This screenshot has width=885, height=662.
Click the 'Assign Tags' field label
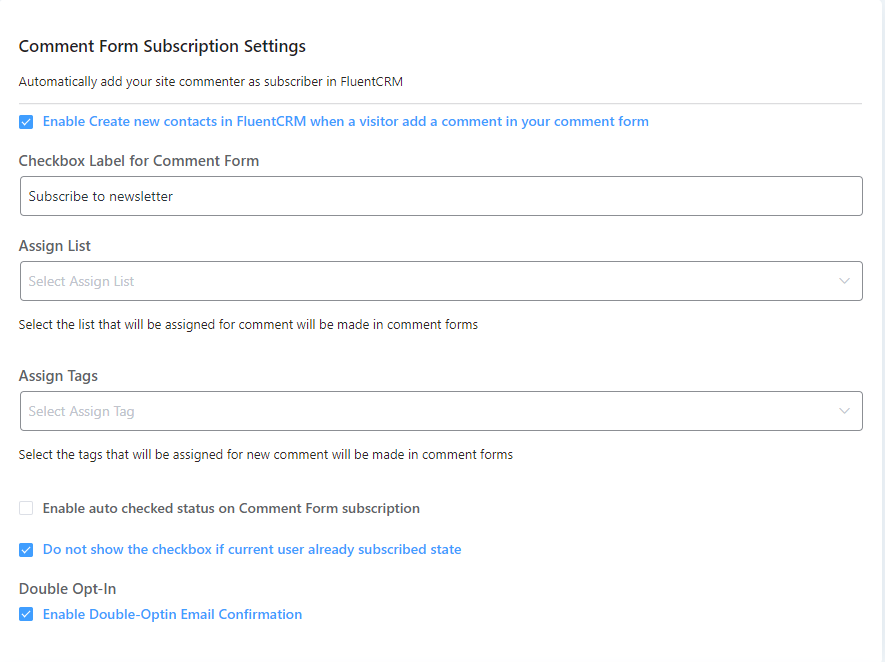[58, 376]
